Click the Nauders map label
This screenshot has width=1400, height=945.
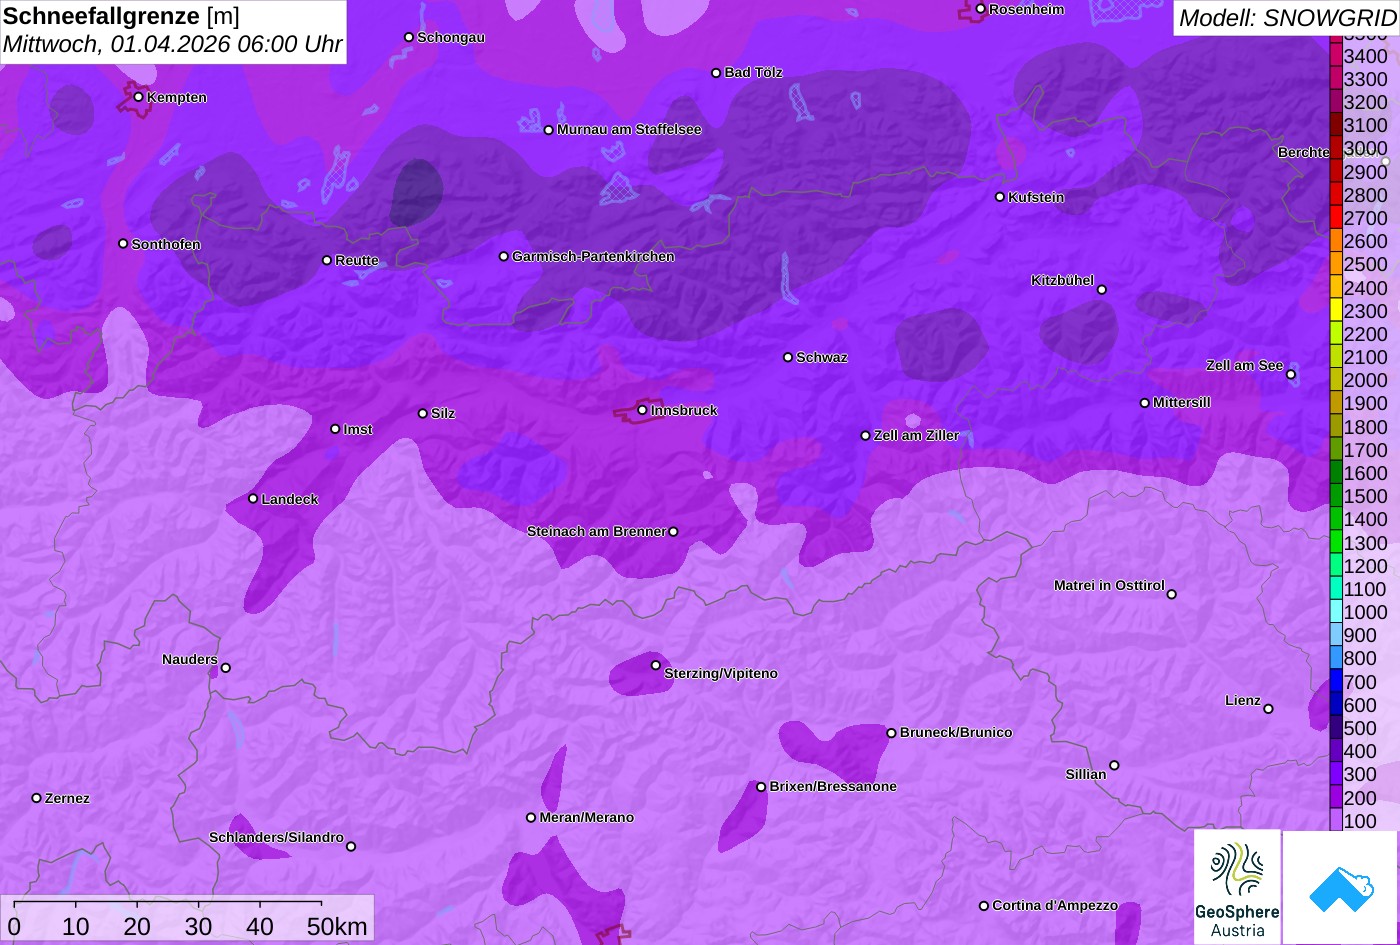coord(190,659)
